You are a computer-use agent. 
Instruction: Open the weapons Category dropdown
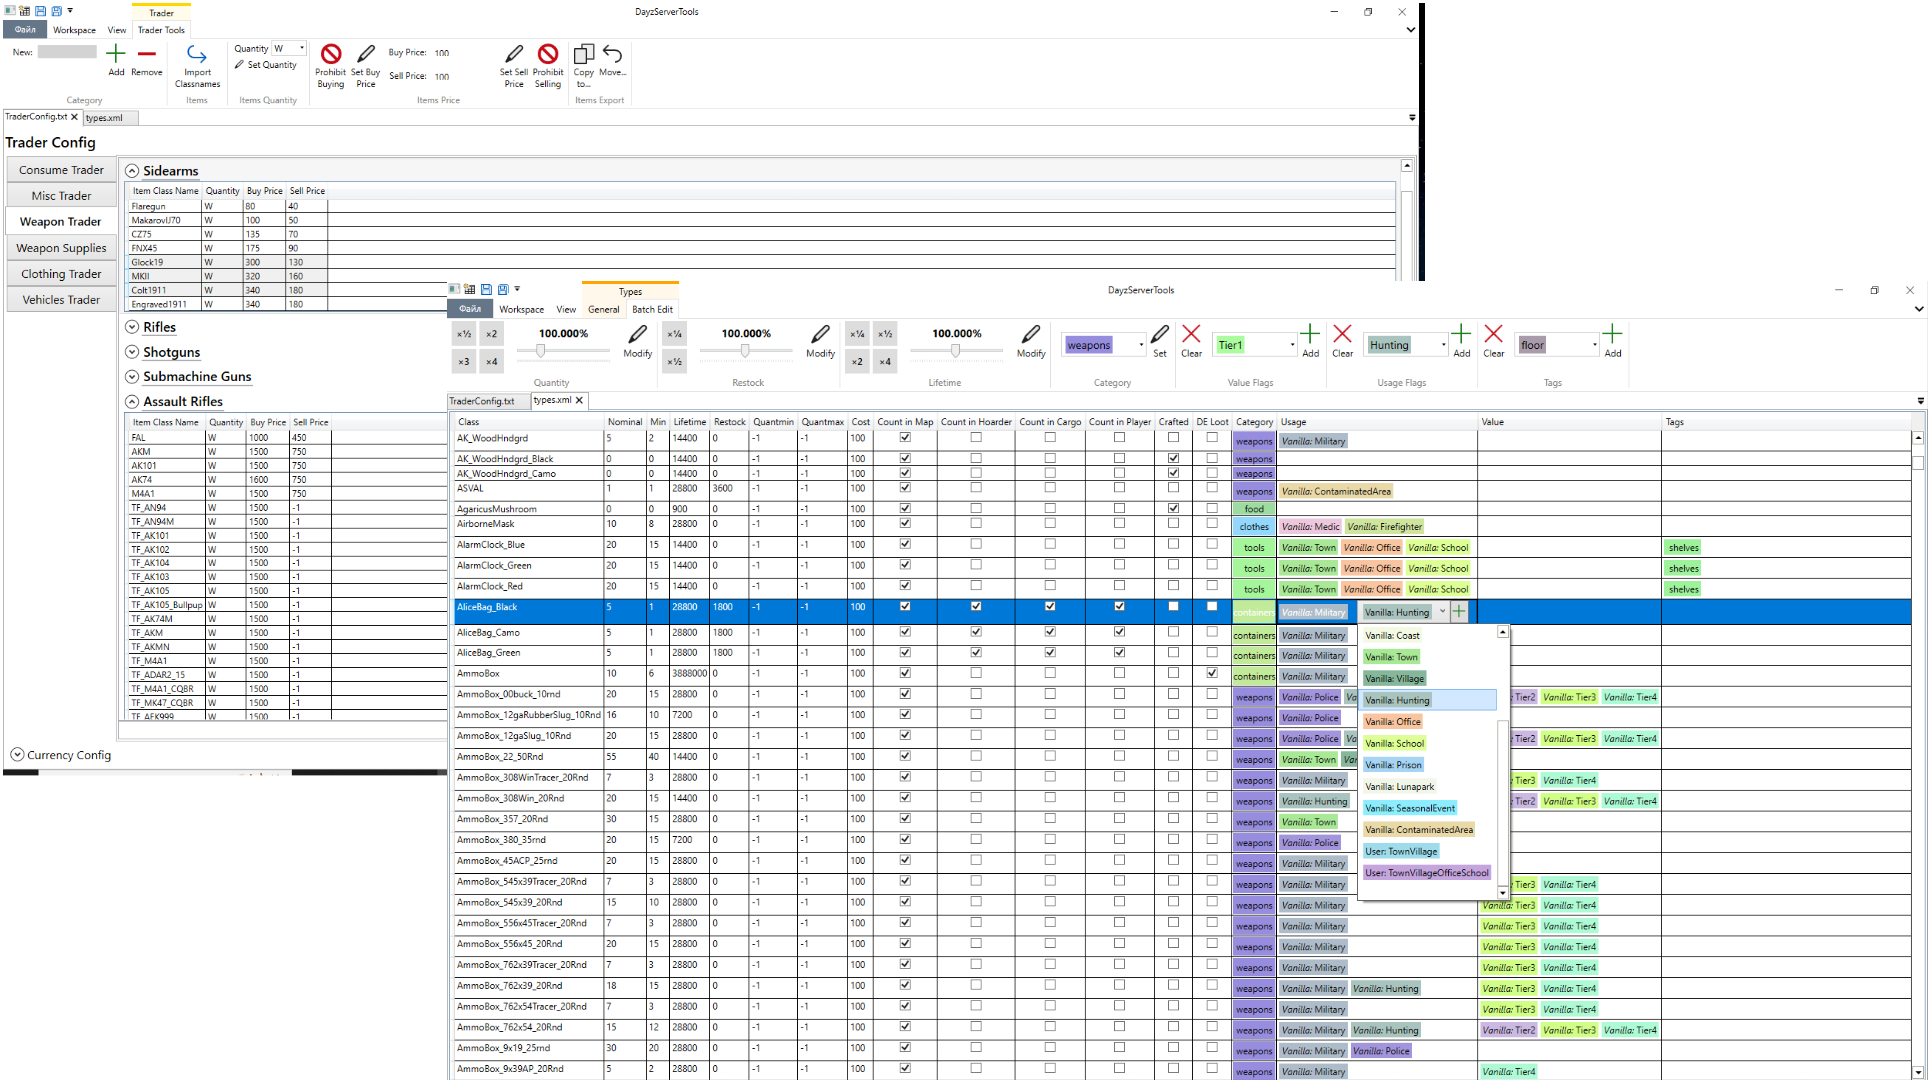coord(1141,345)
